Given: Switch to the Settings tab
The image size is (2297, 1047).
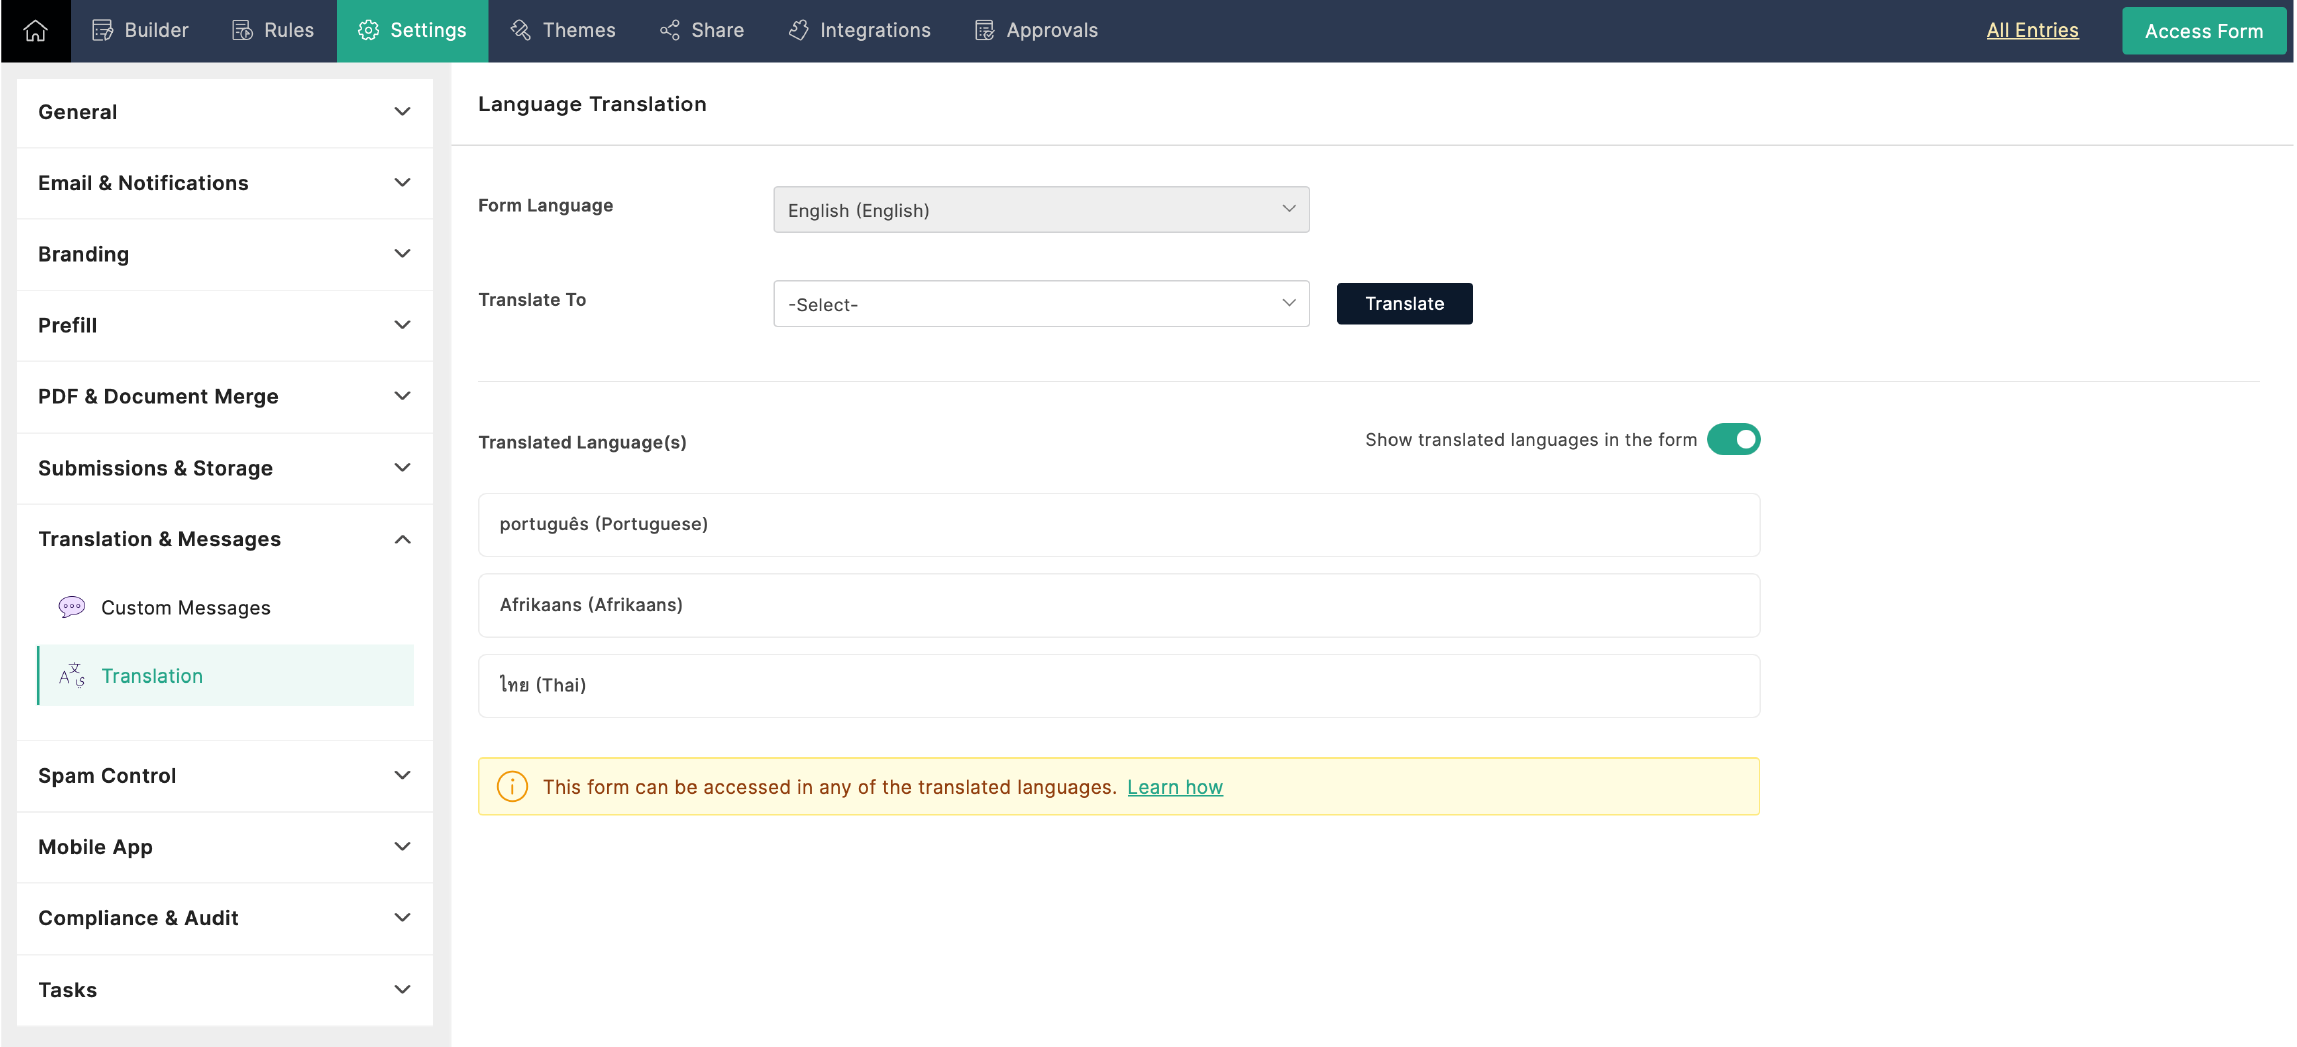Looking at the screenshot, I should tap(412, 31).
